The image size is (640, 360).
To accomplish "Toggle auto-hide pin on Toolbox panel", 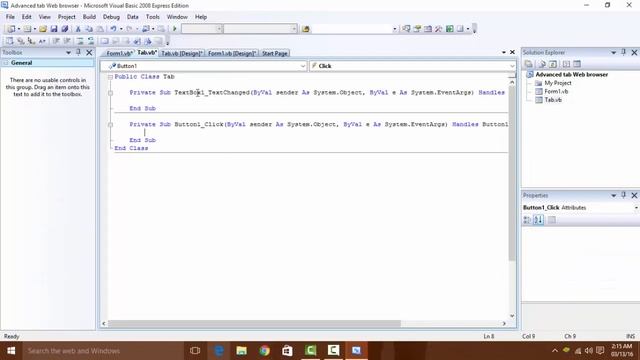I will click(x=78, y=52).
